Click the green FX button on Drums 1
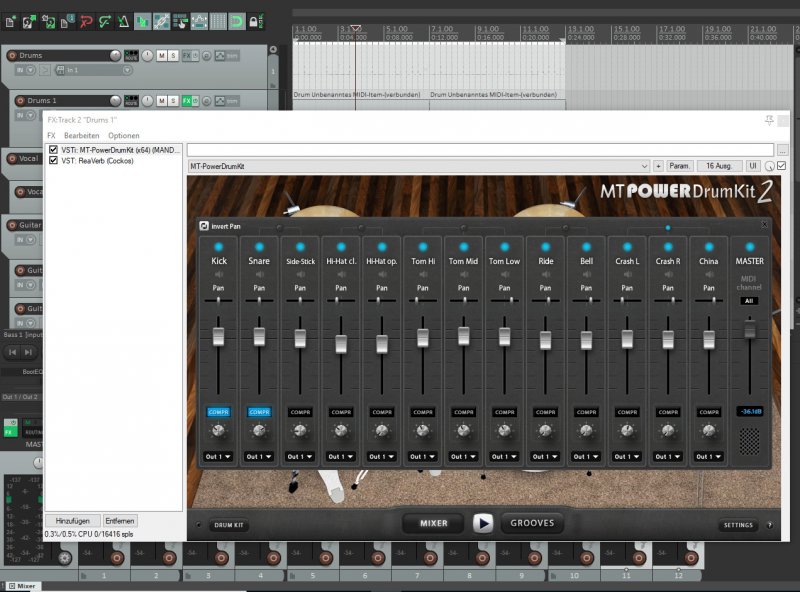The image size is (800, 592). tap(187, 101)
